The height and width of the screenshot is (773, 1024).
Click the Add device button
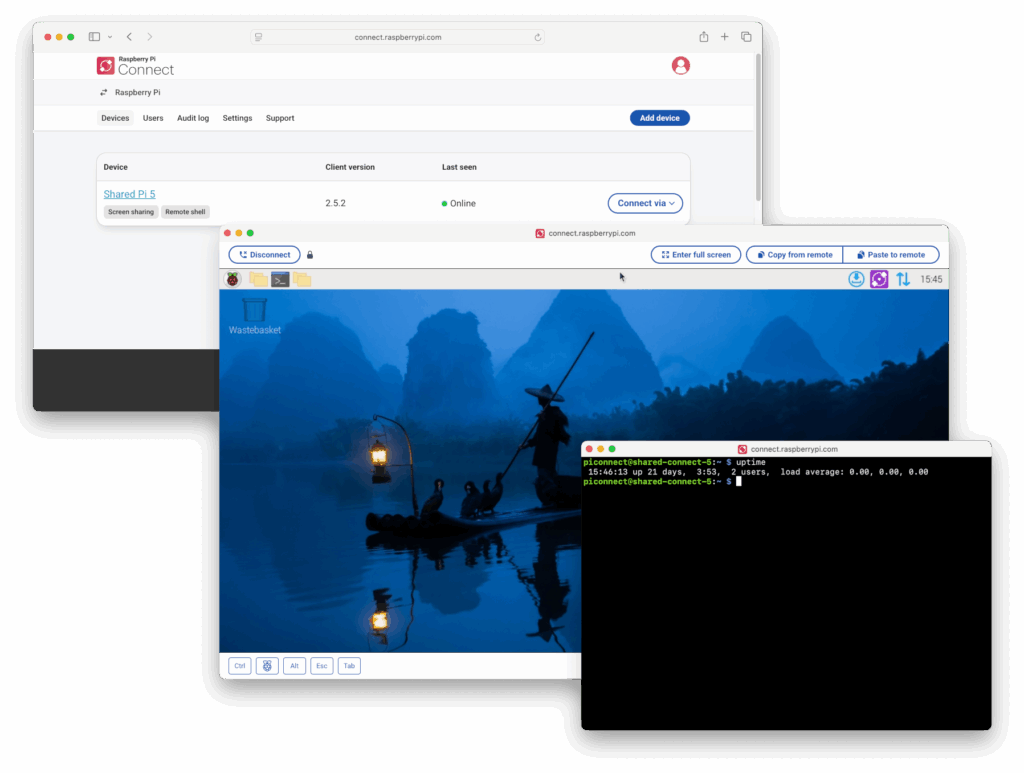click(x=660, y=118)
